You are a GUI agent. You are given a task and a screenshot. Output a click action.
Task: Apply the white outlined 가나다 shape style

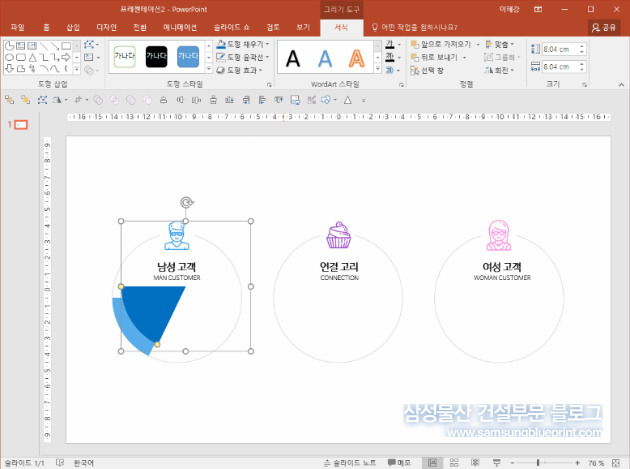[125, 56]
